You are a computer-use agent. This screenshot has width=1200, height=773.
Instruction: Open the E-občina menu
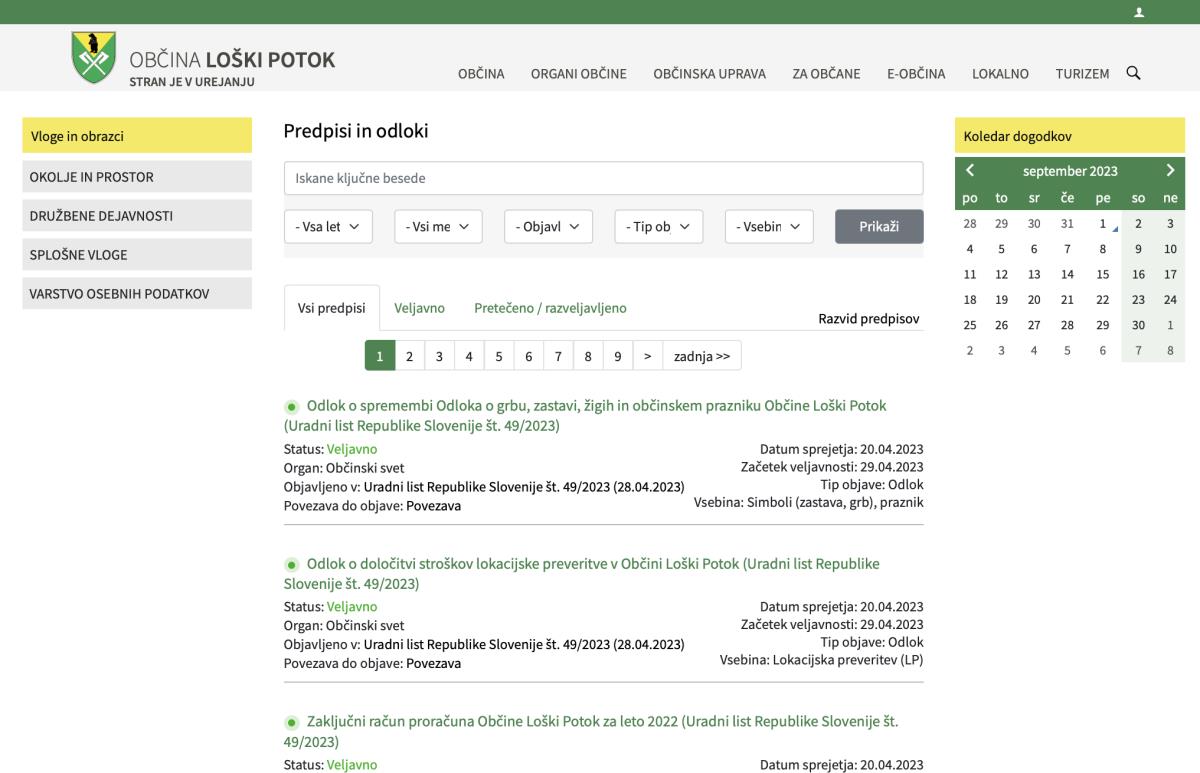tap(916, 73)
